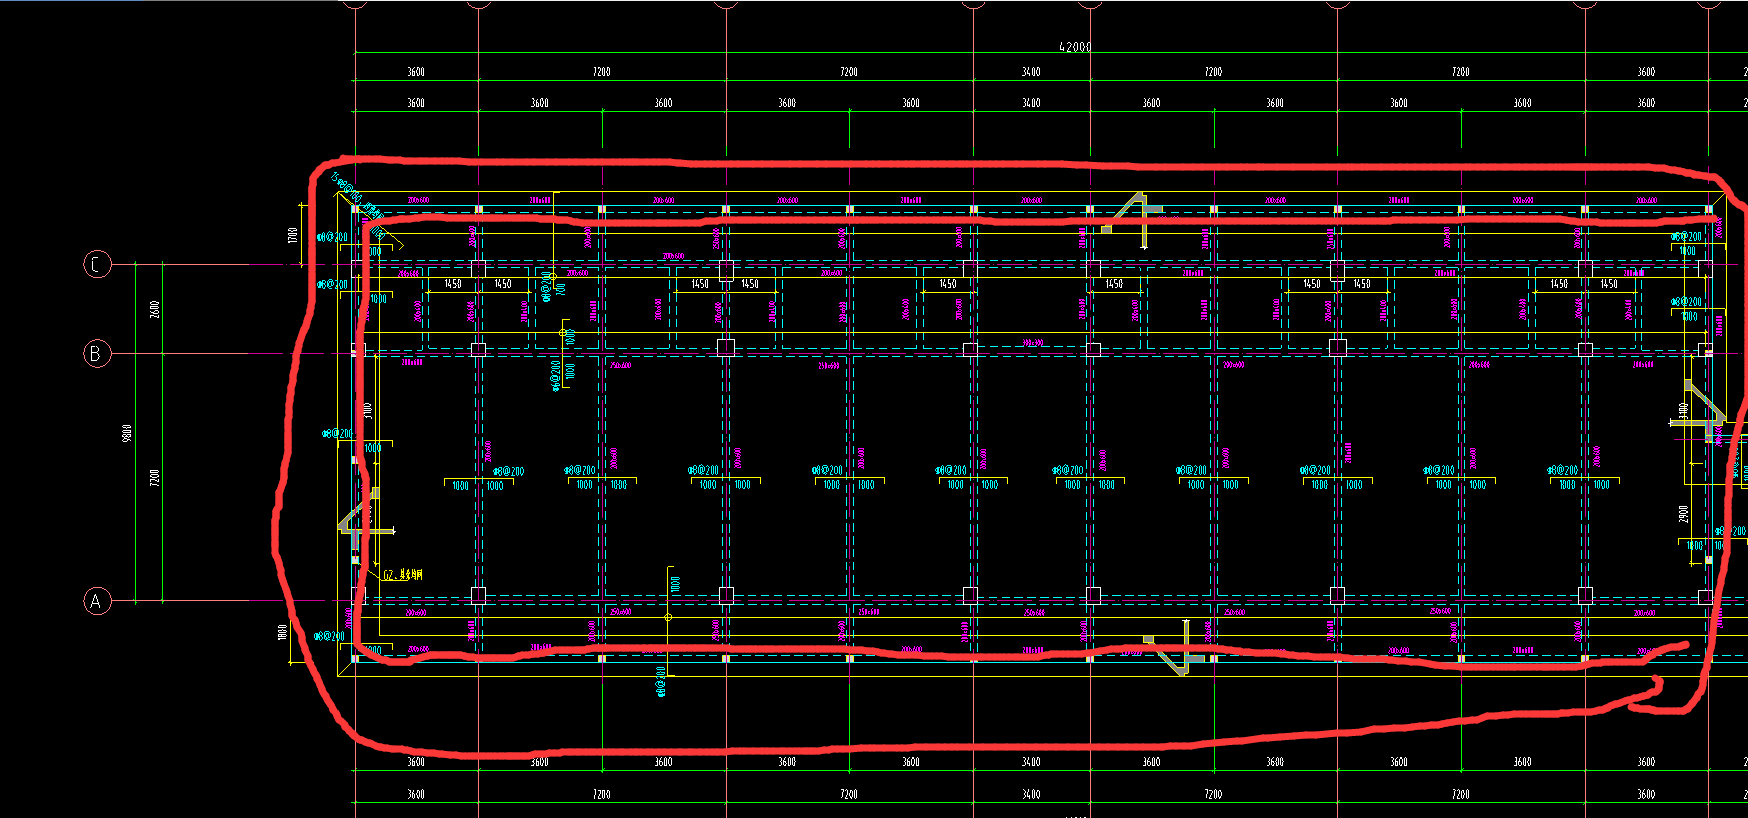1748x818 pixels.
Task: Pick the stair symbol on the top edge beam
Action: [1134, 219]
